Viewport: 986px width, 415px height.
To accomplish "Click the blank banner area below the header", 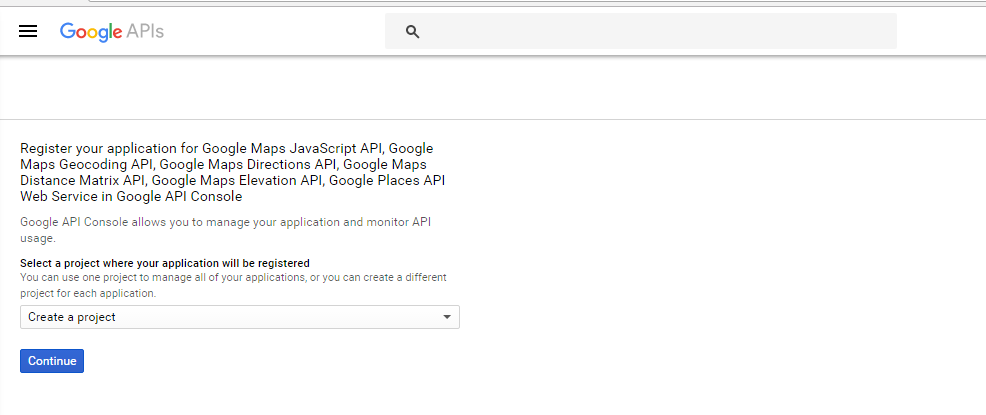I will pyautogui.click(x=493, y=88).
